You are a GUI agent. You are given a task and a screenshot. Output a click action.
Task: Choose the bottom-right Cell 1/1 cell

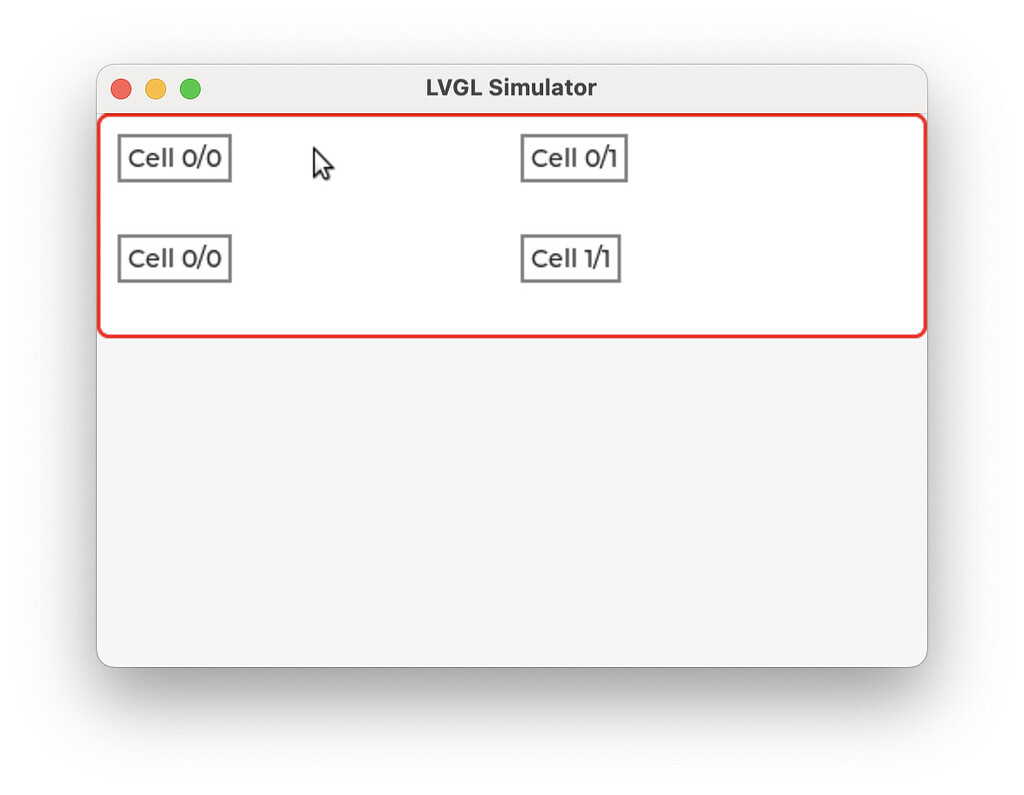[570, 257]
